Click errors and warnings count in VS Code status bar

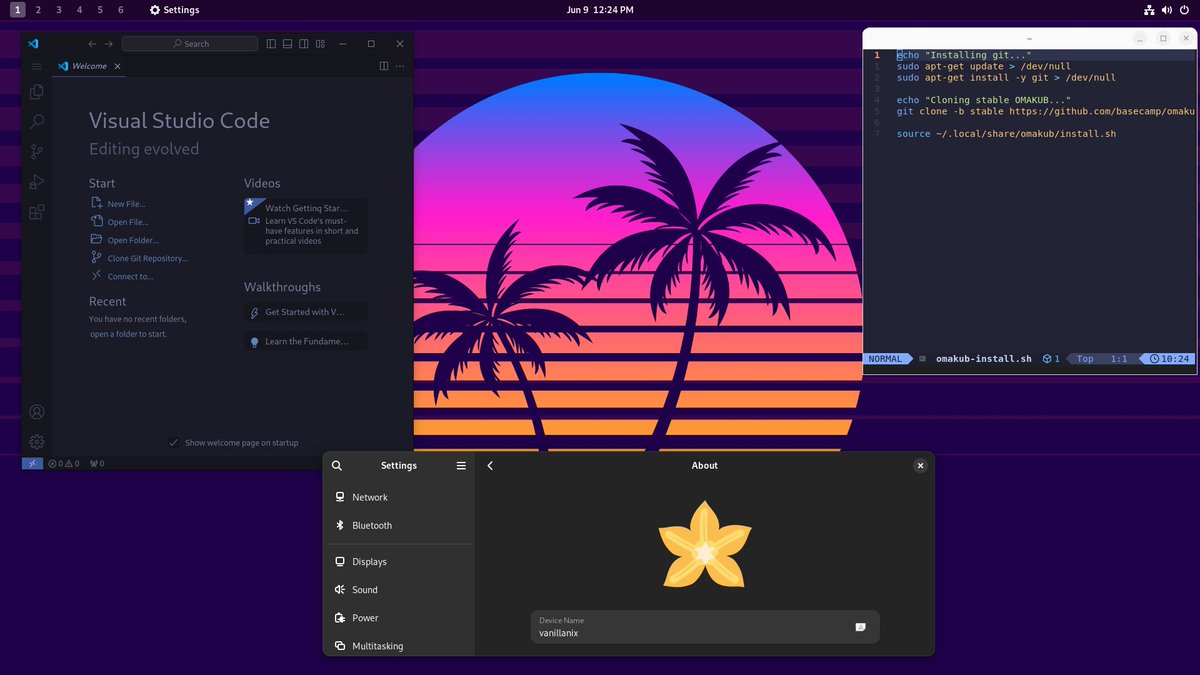pos(62,463)
